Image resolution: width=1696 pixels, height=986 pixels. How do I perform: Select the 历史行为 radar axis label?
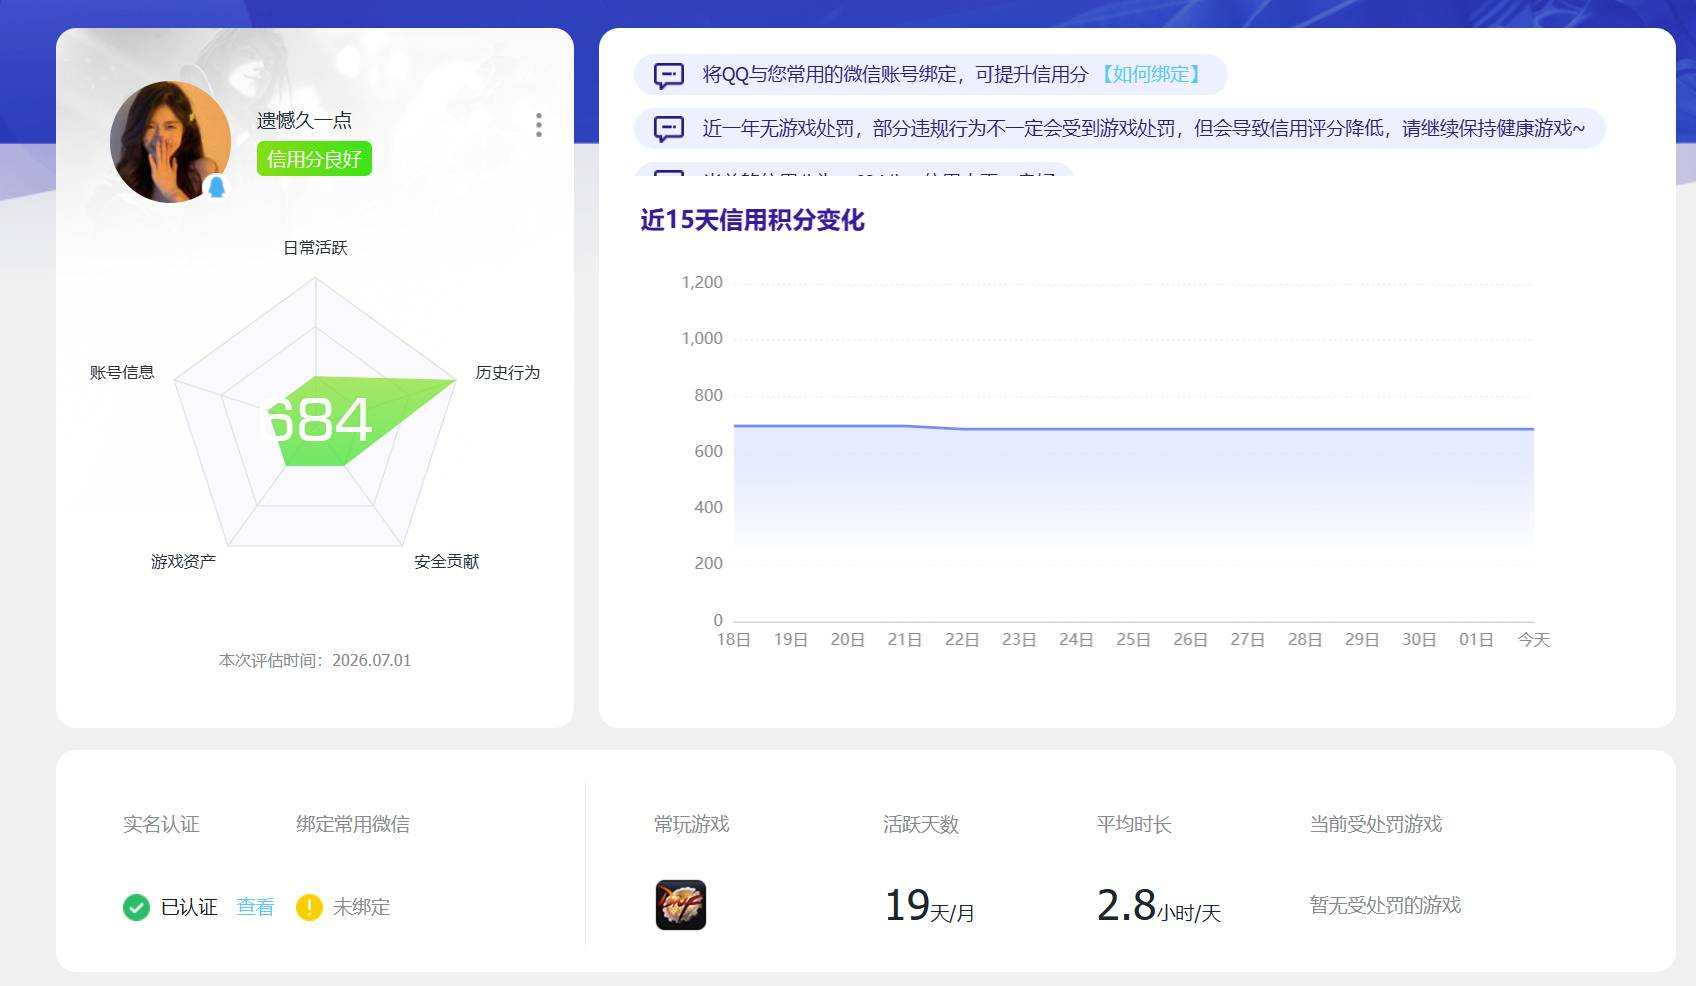coord(507,372)
